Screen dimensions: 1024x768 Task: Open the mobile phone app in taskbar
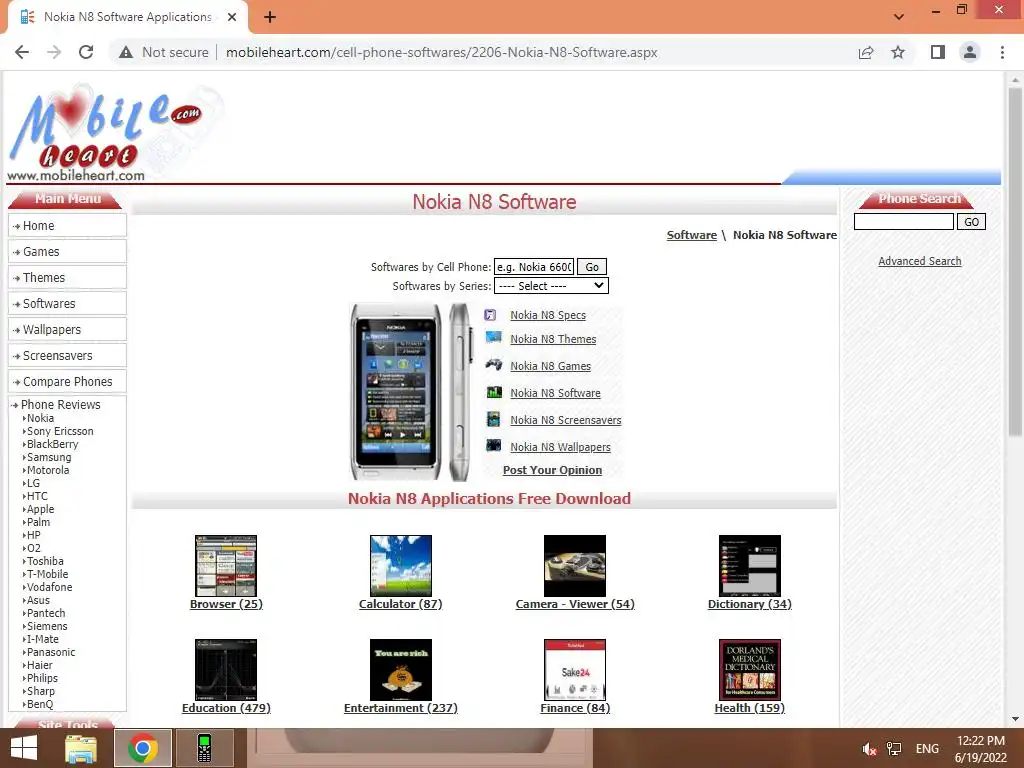coord(204,748)
